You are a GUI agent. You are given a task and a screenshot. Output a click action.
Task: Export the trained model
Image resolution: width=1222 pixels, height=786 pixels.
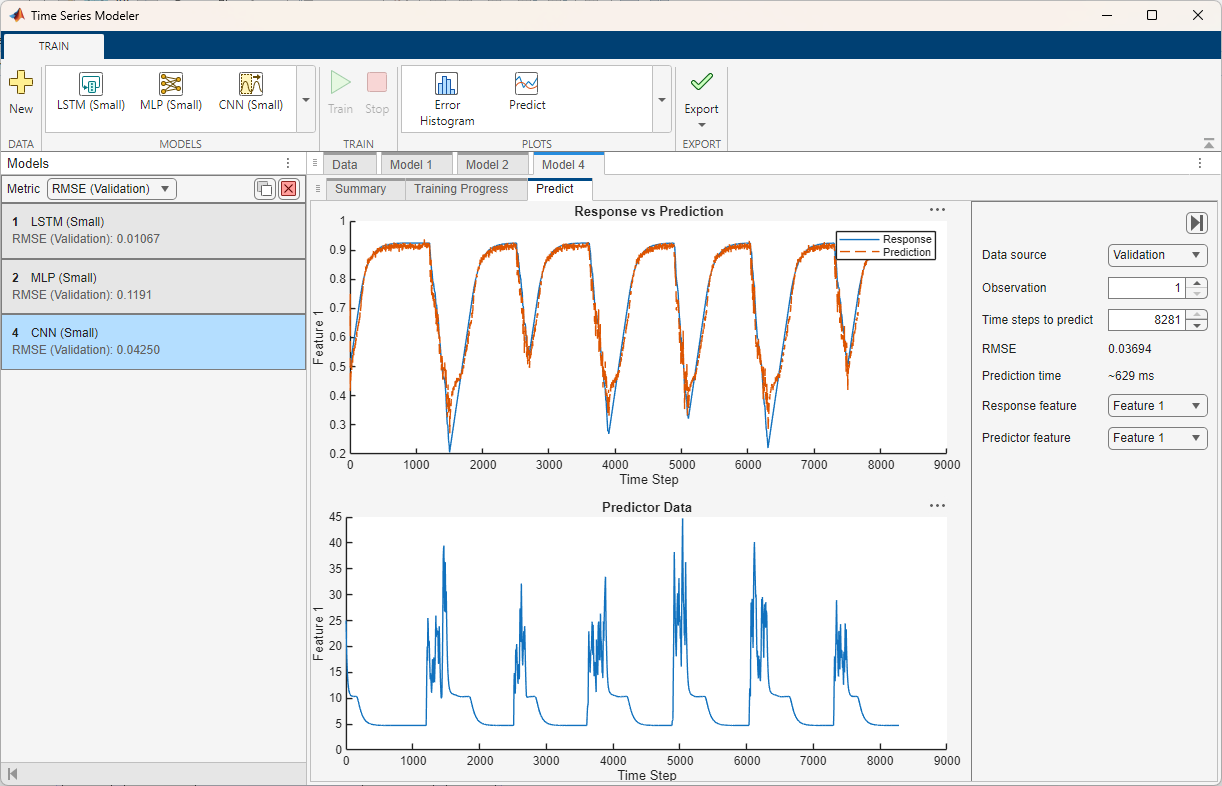701,95
